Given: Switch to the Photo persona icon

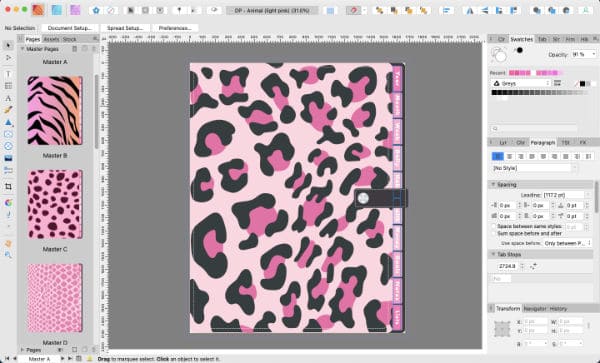Looking at the screenshot, I should 75,10.
